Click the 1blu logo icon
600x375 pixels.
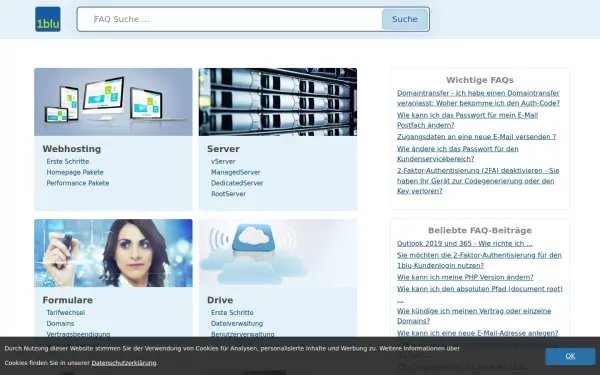48,19
